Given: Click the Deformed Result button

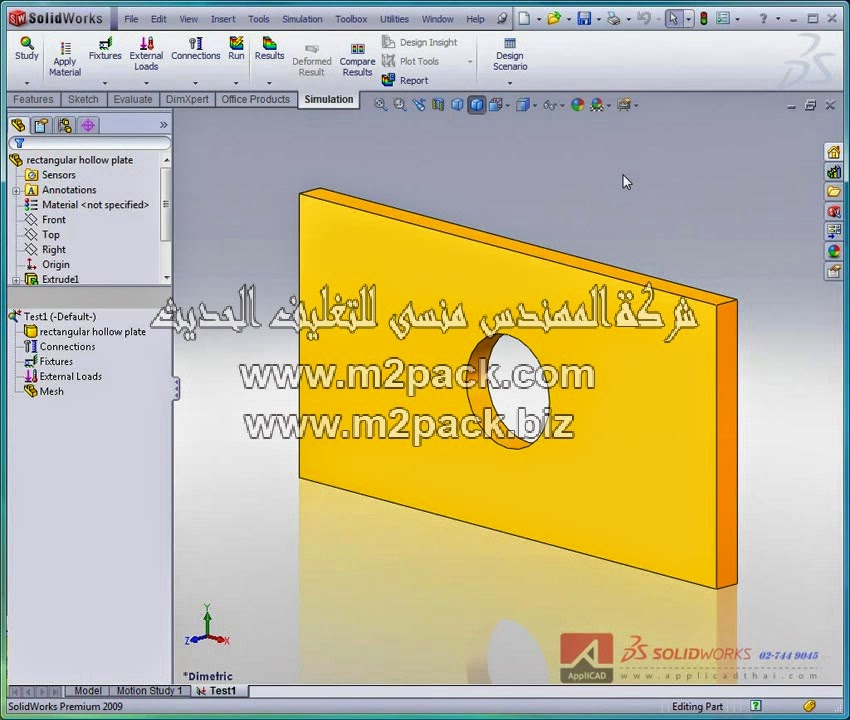Looking at the screenshot, I should coord(312,60).
